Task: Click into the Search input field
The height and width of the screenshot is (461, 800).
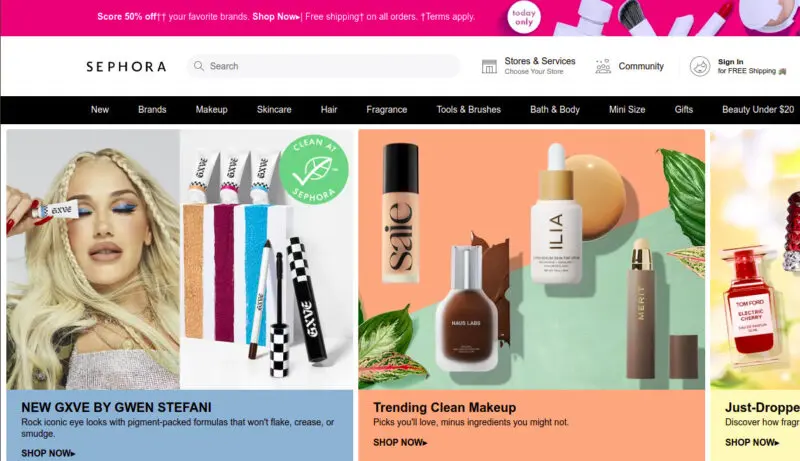Action: click(x=323, y=66)
